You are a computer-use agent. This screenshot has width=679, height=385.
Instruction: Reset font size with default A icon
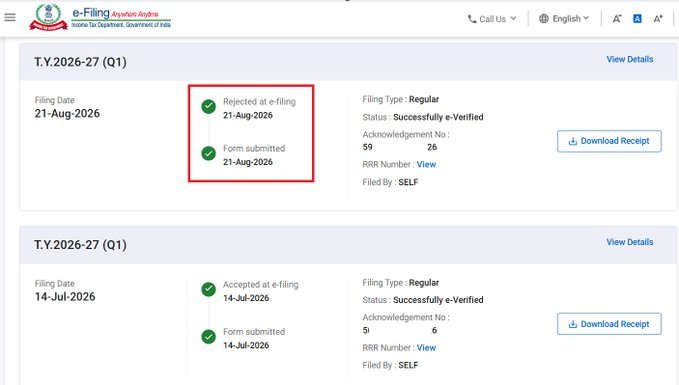click(637, 19)
